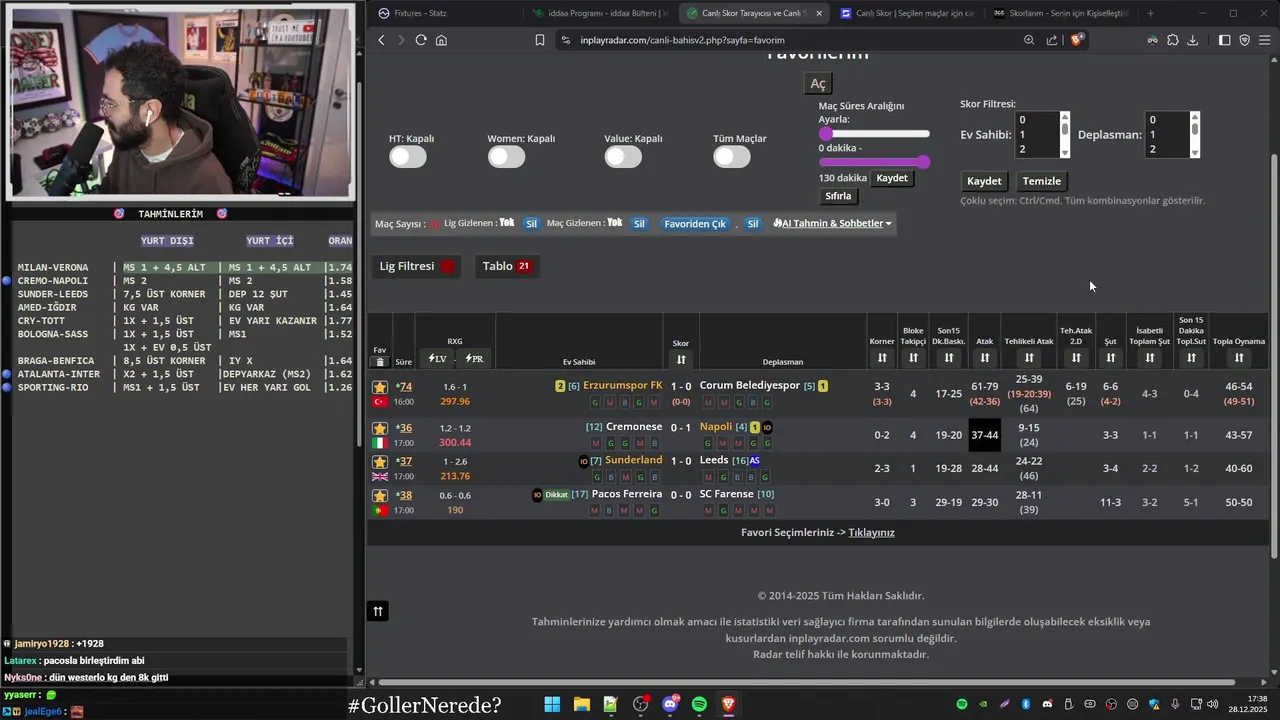Click the scroll-to-top double arrow button
The width and height of the screenshot is (1280, 720).
point(378,611)
